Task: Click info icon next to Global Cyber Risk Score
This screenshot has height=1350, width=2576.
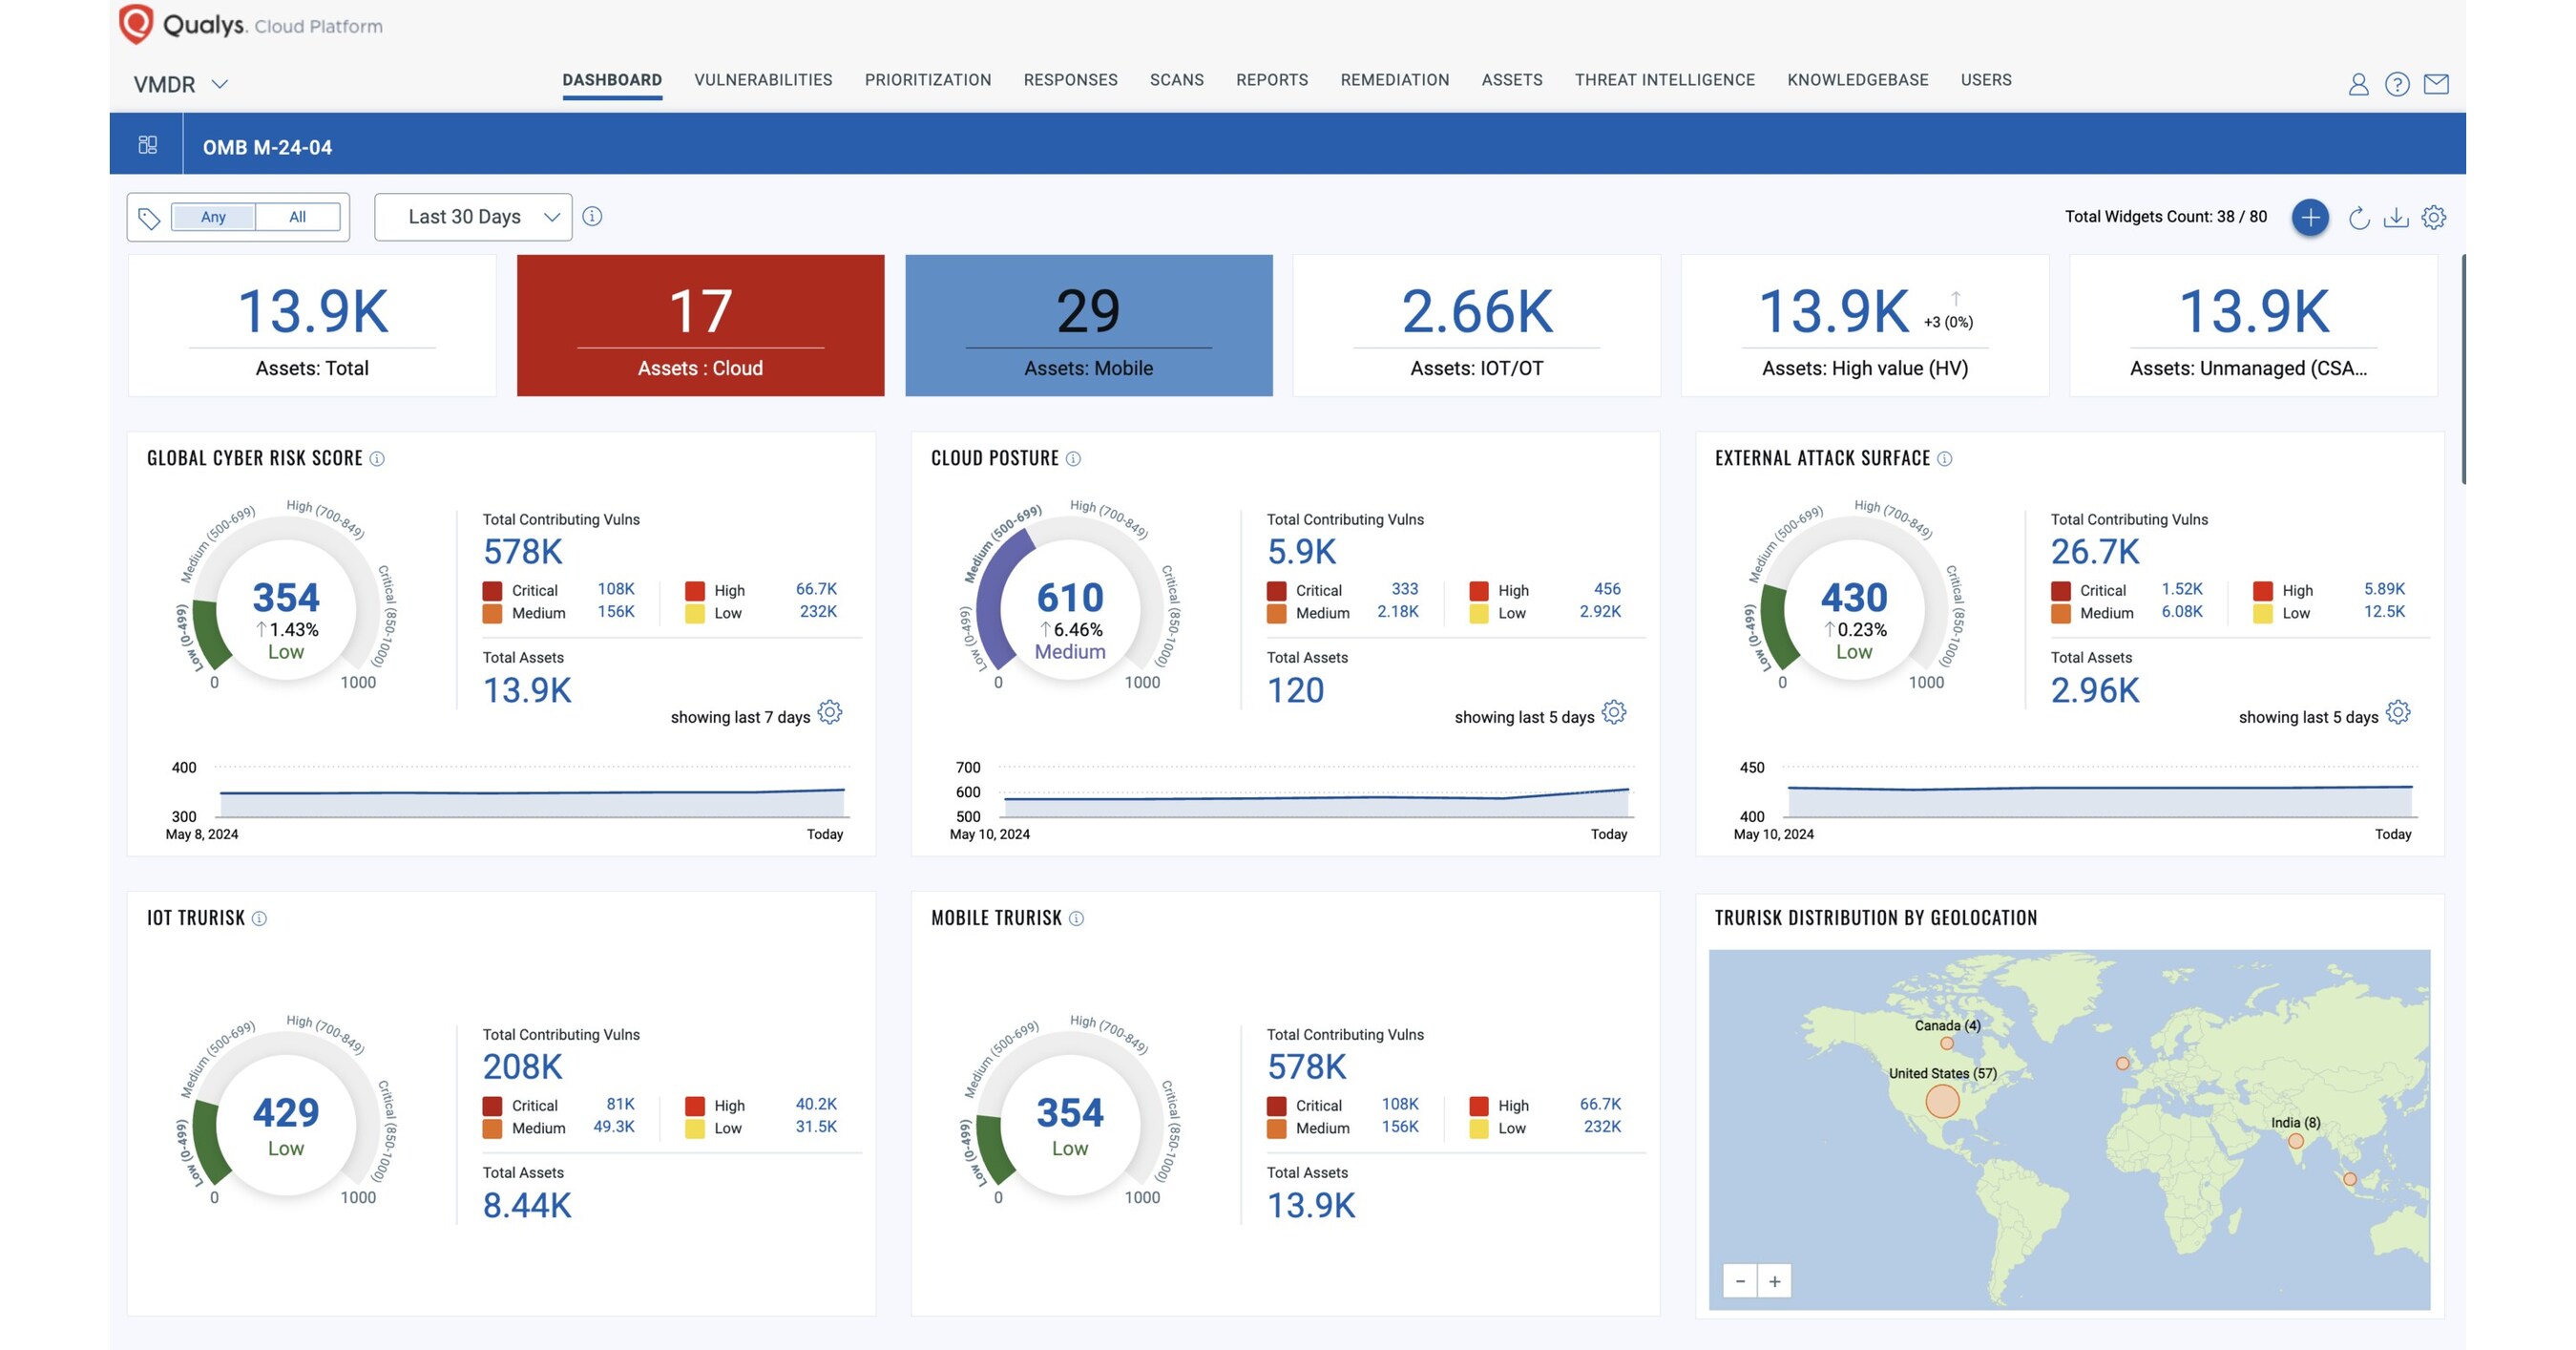Action: tap(377, 459)
